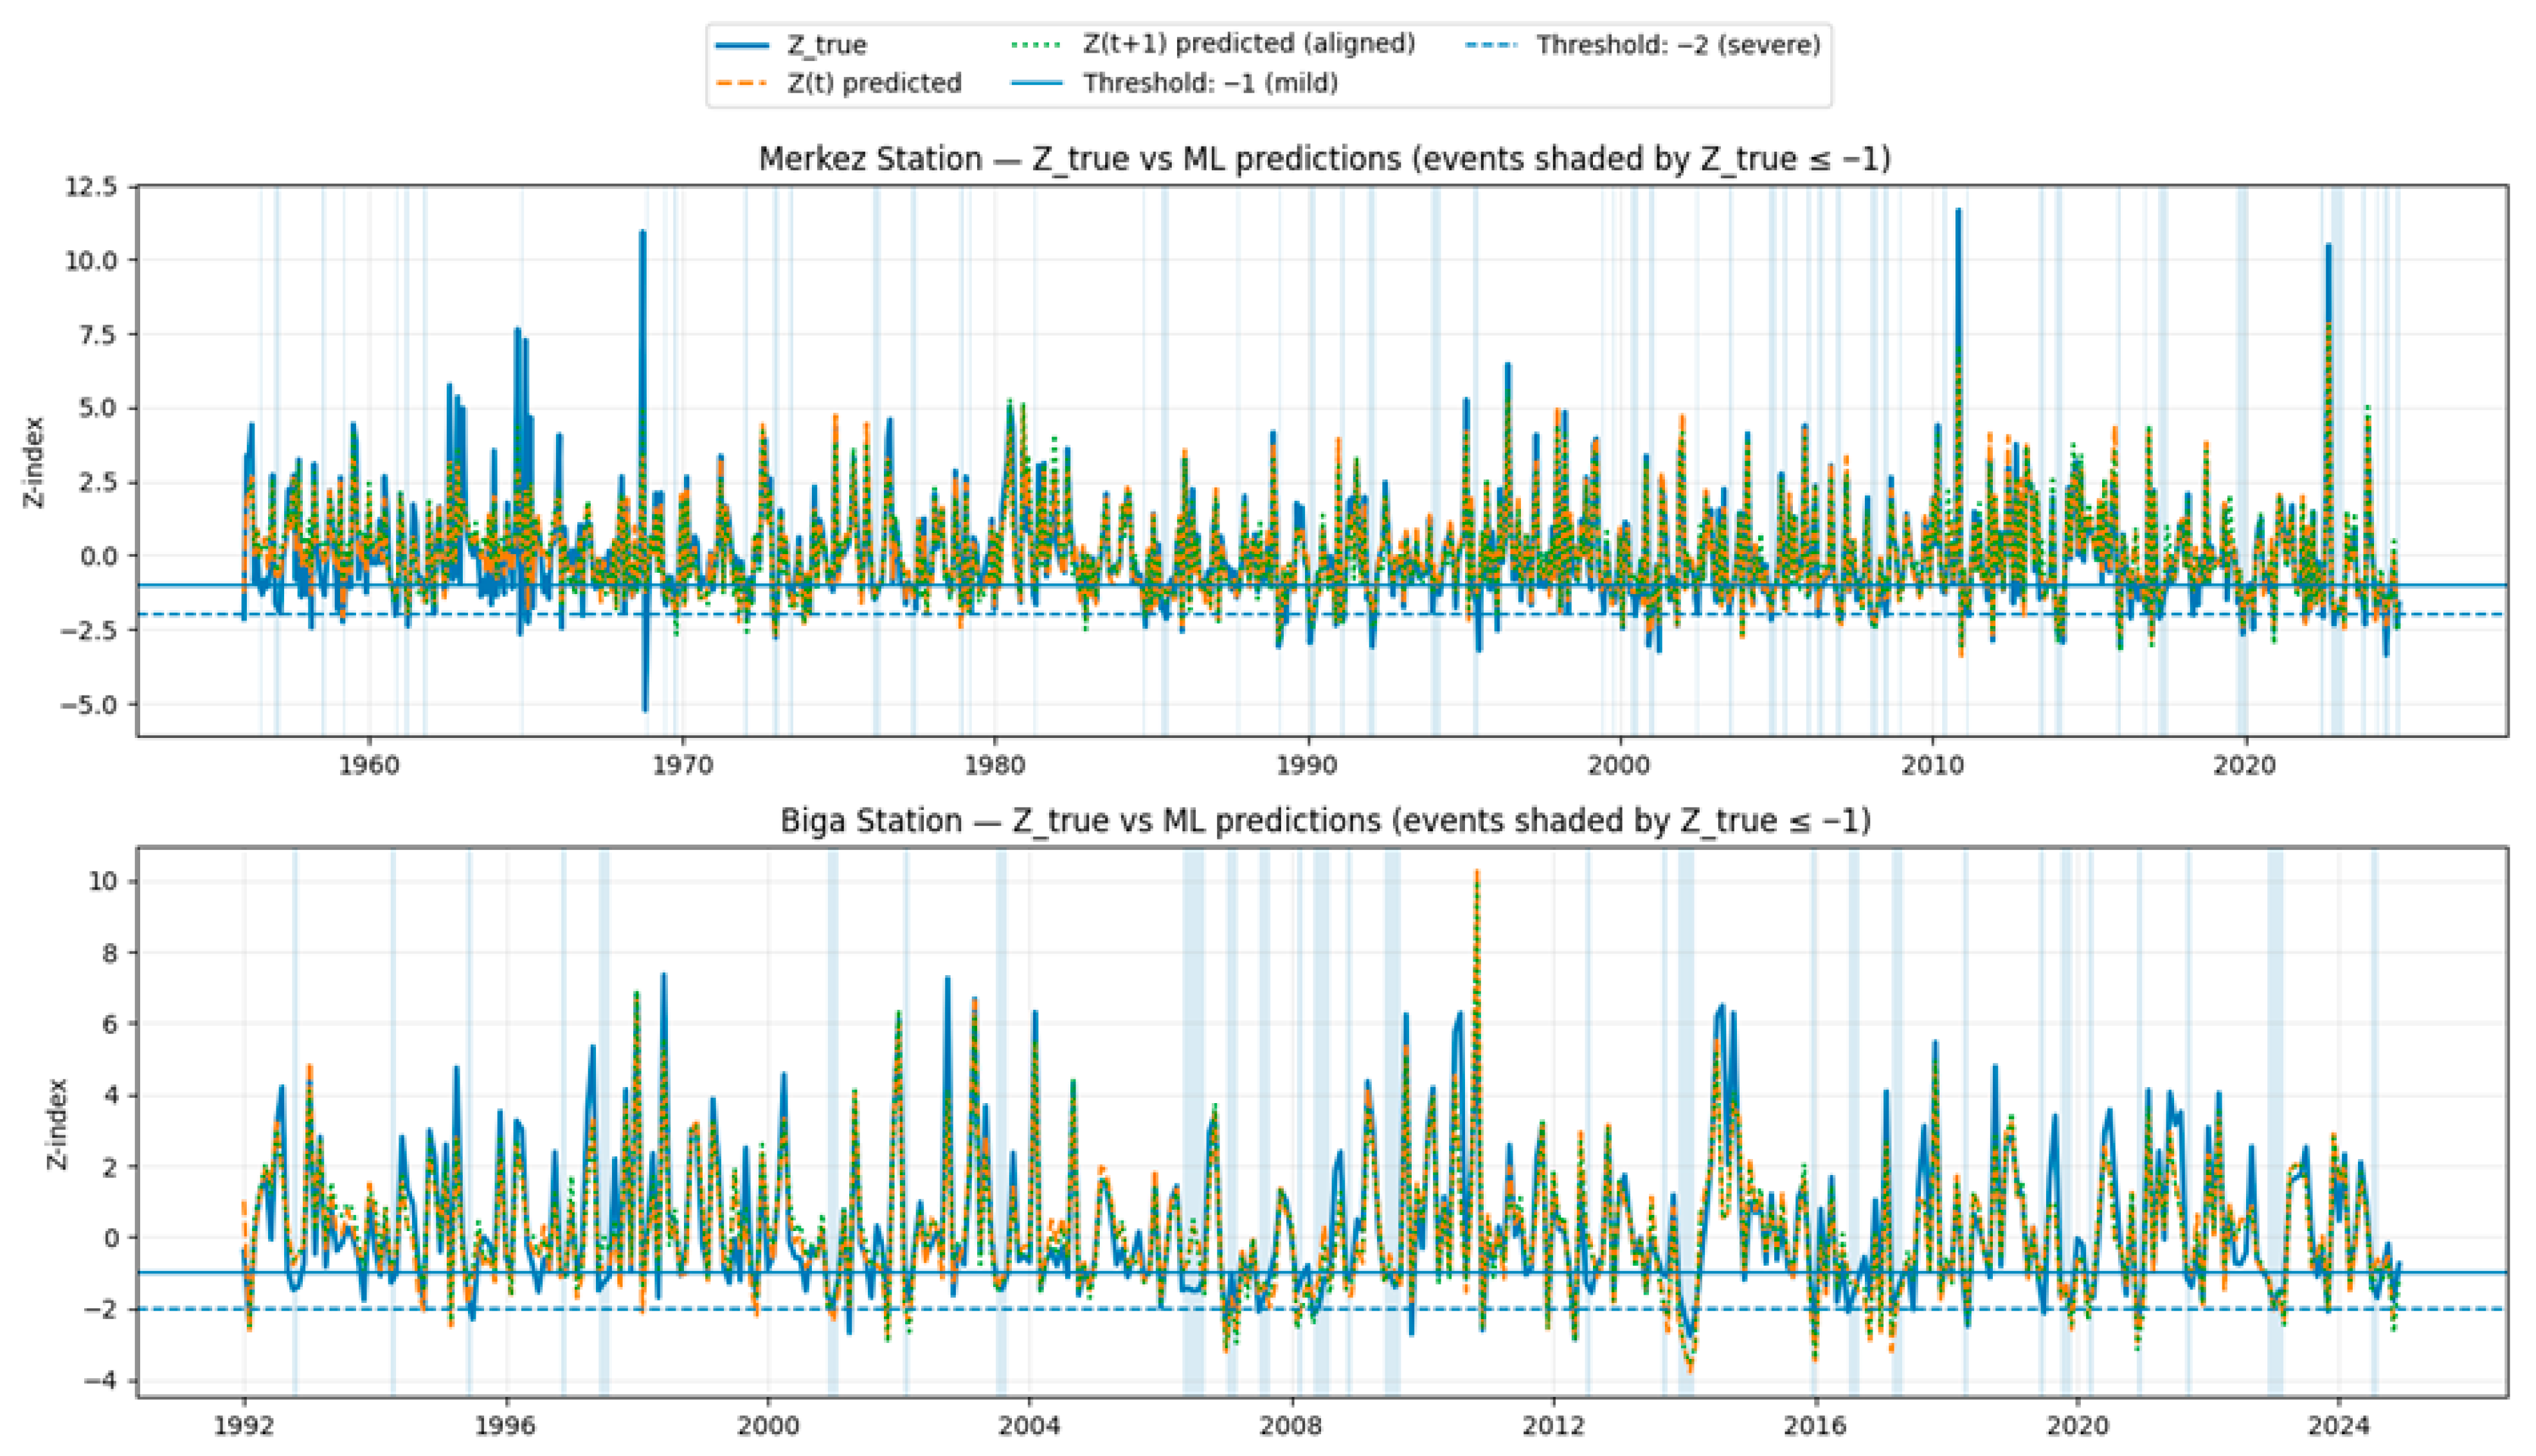Click the Threshold: −1 (mild) legend entry
Viewport: 2536px width, 1456px height.
pyautogui.click(x=1210, y=83)
